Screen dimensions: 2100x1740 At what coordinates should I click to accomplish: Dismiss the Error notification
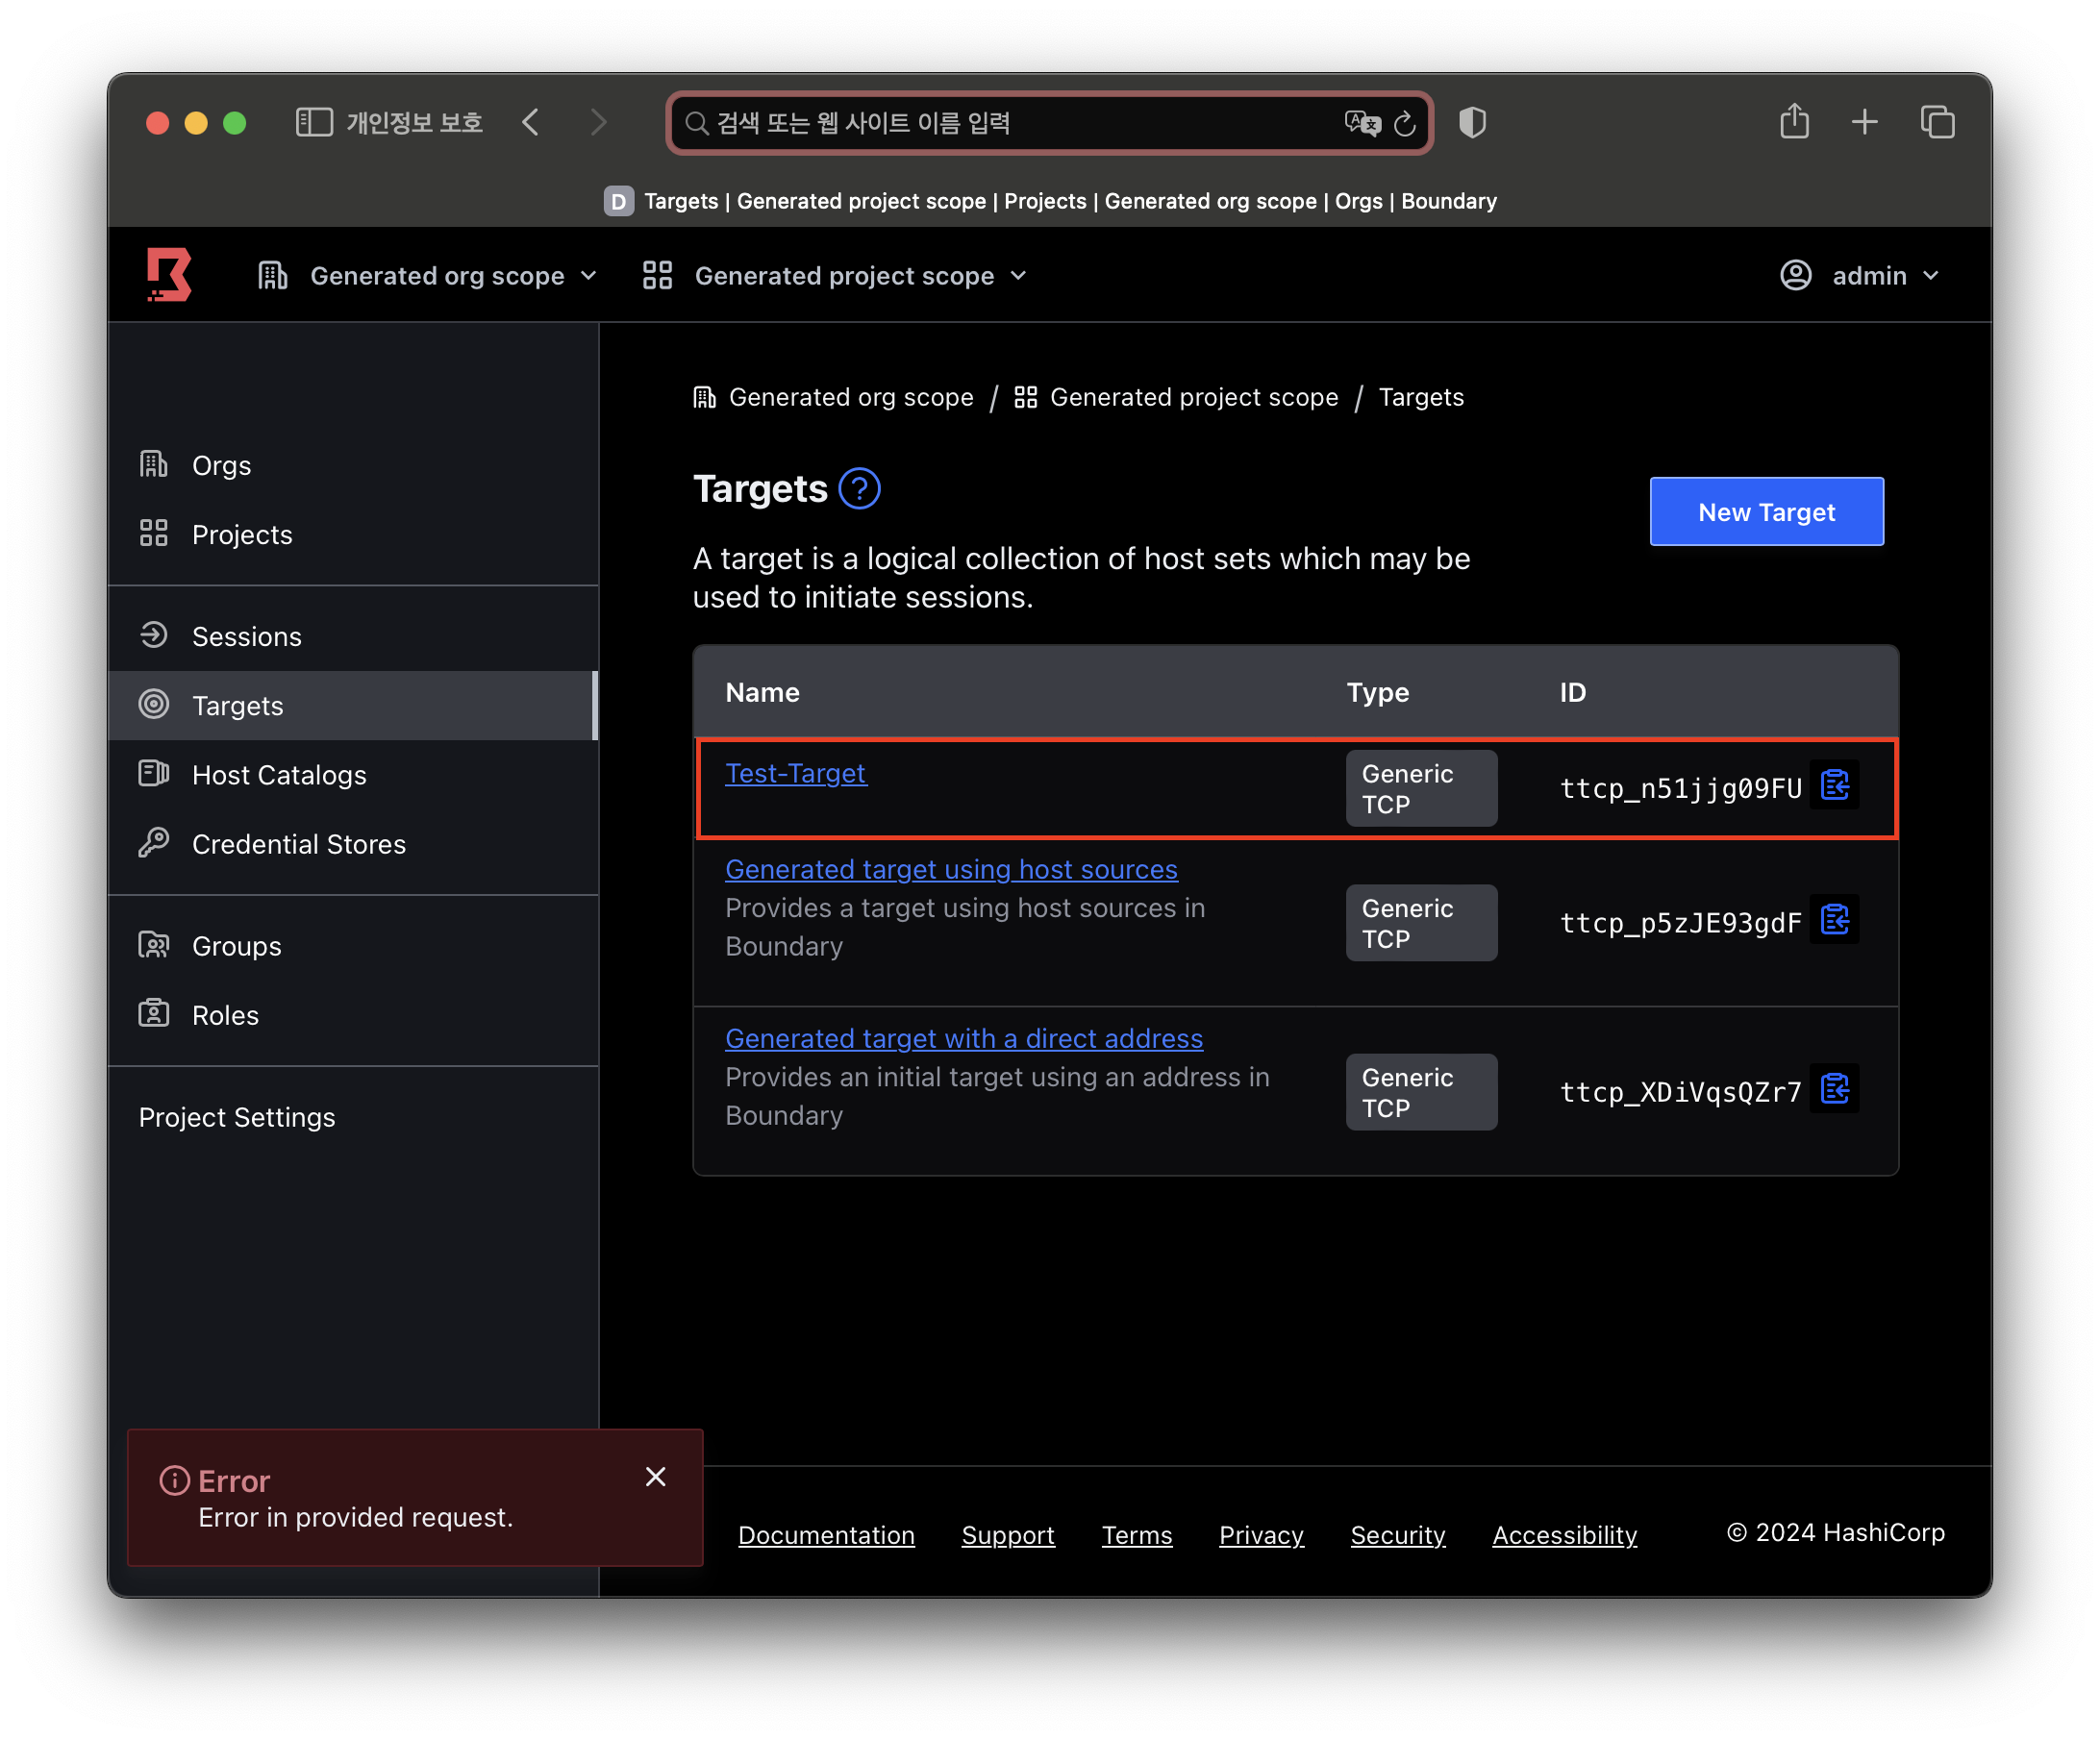pos(655,1477)
